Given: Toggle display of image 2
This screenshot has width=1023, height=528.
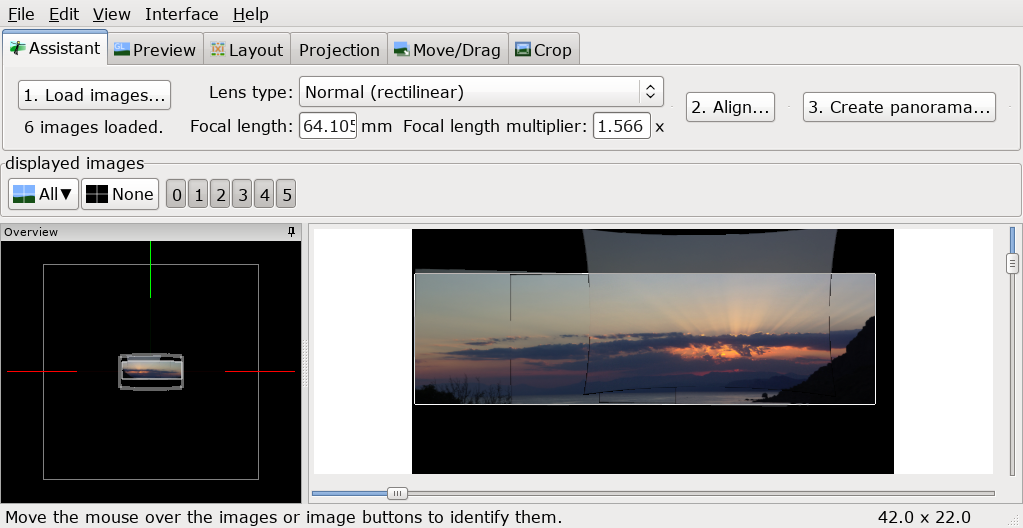Looking at the screenshot, I should tap(220, 194).
